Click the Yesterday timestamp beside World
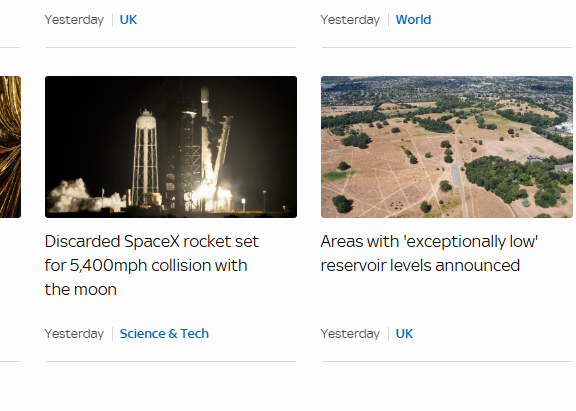This screenshot has height=411, width=576. tap(350, 19)
